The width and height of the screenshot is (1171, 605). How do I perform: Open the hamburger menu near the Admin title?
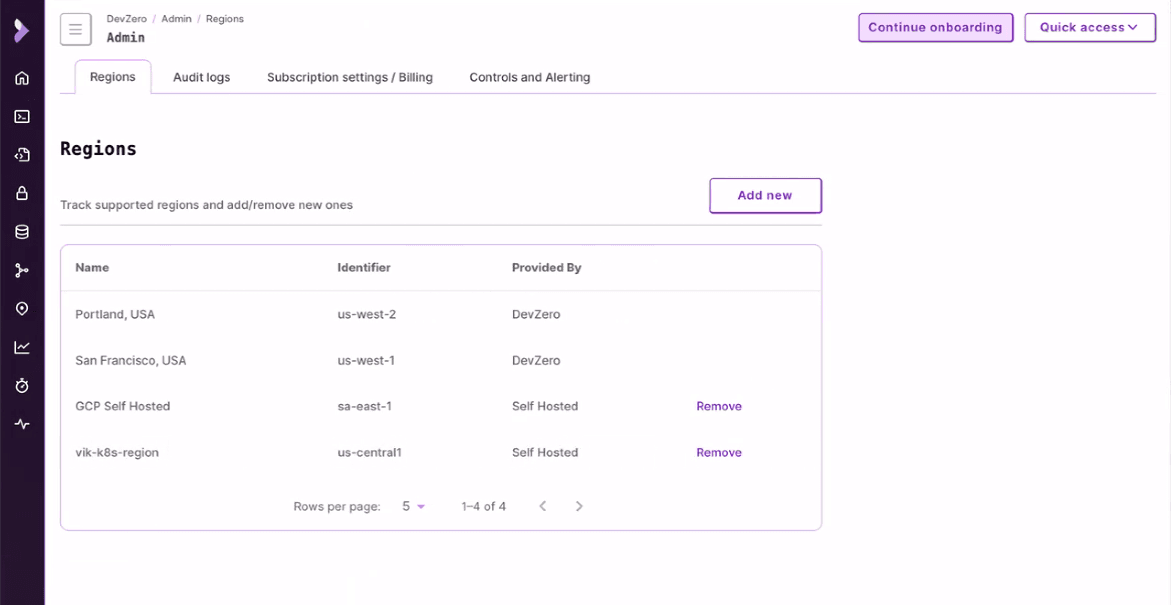(75, 29)
